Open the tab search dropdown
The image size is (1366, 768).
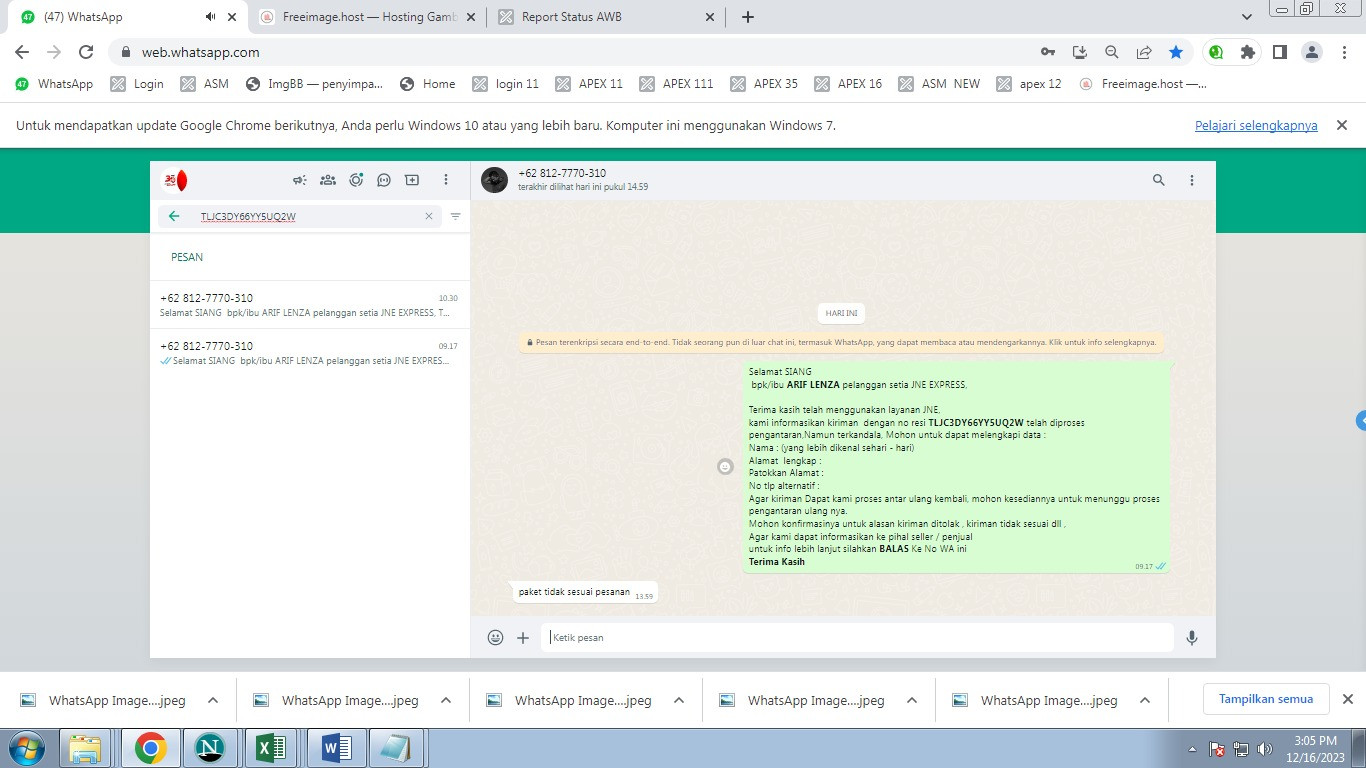[1247, 17]
